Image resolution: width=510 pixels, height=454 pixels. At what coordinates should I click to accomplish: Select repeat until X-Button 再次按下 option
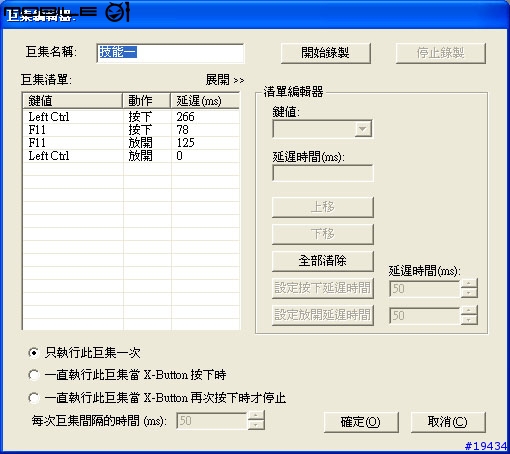(33, 398)
